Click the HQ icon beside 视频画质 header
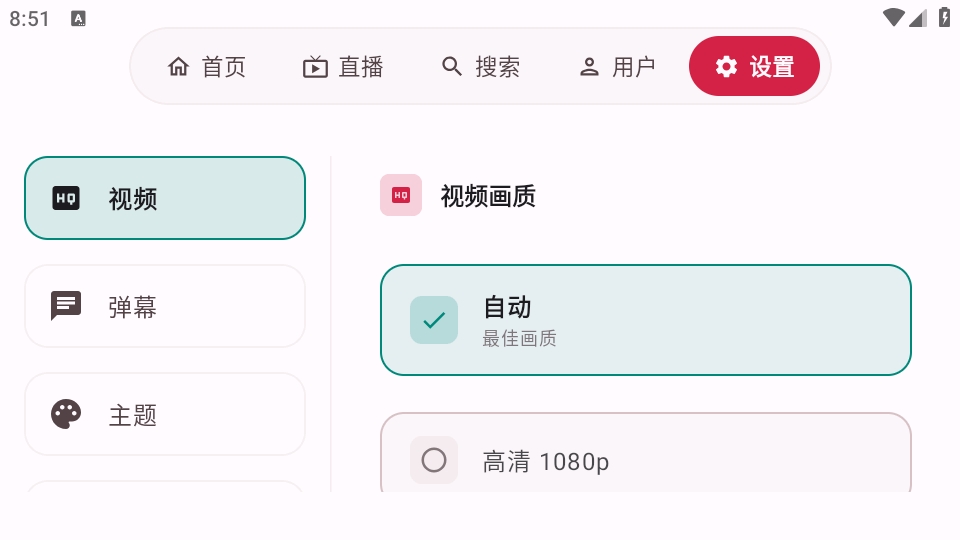 coord(401,195)
